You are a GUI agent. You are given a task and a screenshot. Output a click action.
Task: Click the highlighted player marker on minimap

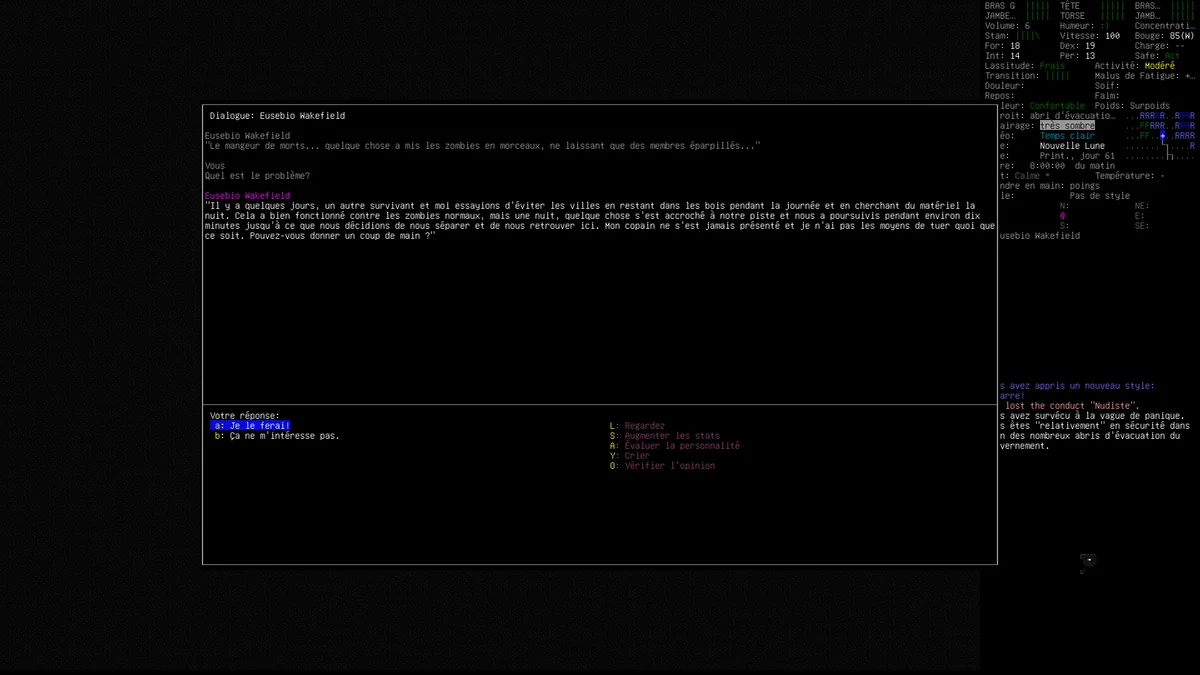tap(1163, 136)
